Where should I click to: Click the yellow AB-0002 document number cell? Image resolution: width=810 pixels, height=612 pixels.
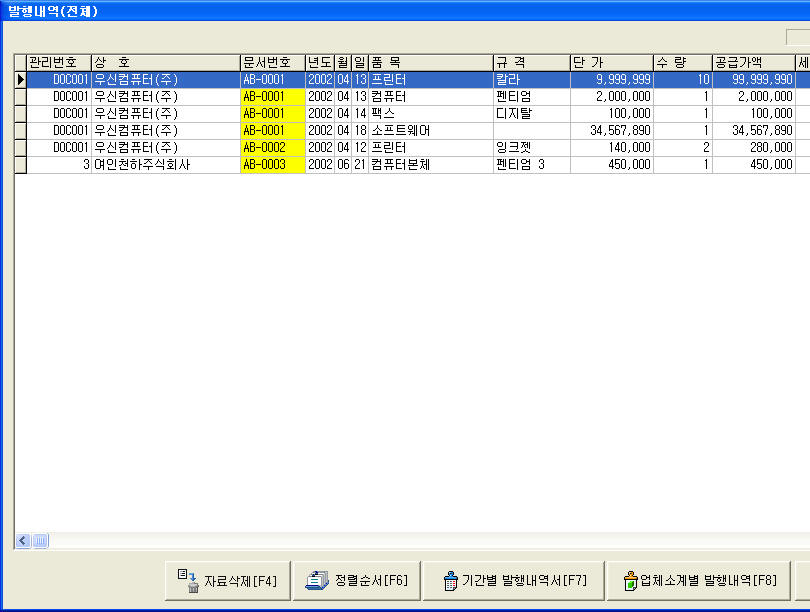click(x=273, y=148)
